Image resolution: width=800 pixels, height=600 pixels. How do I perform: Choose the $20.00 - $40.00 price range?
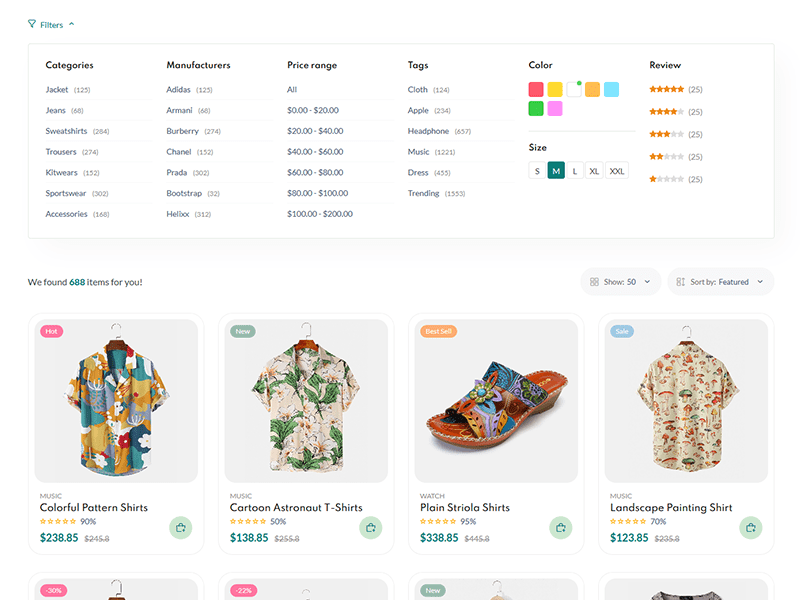(315, 131)
